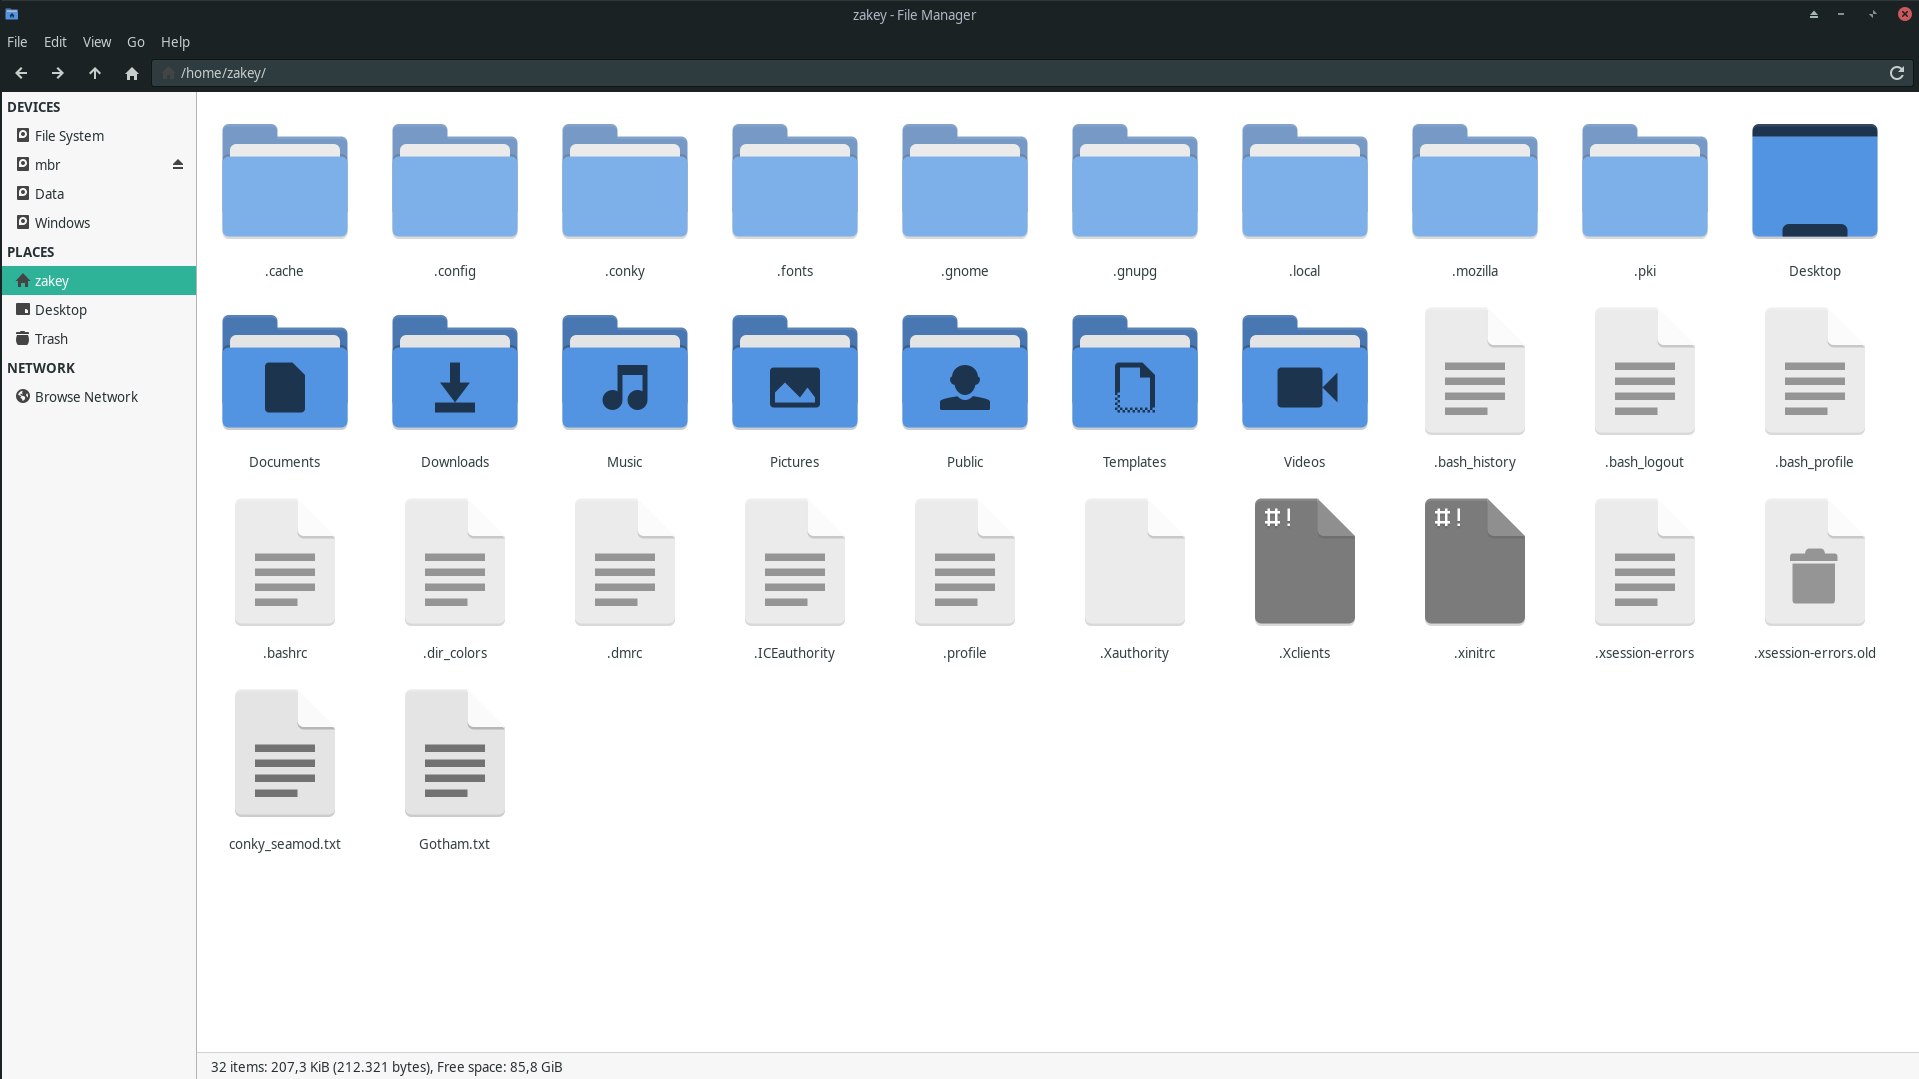Screen dimensions: 1919x1079
Task: Open the Go menu
Action: [136, 42]
